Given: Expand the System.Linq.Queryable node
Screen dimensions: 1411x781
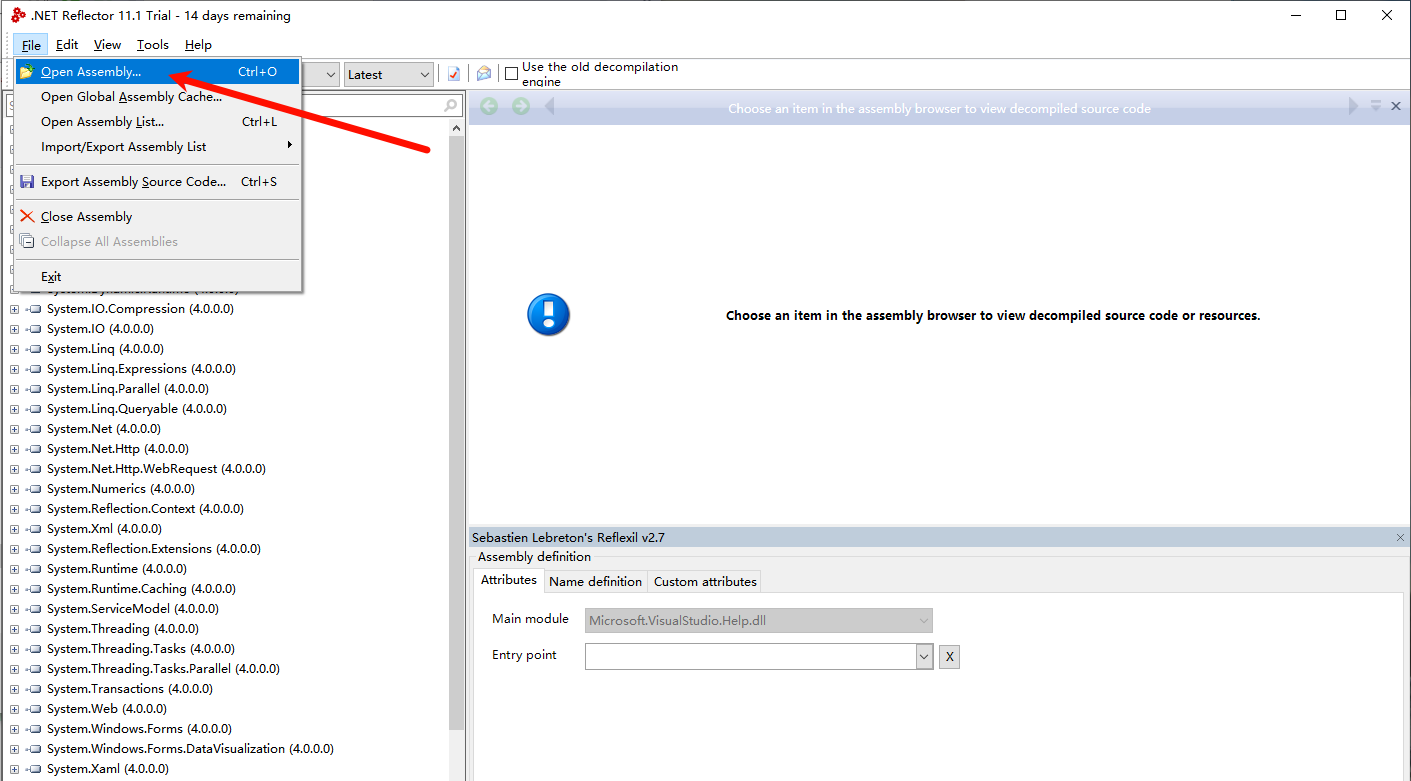Looking at the screenshot, I should [14, 409].
